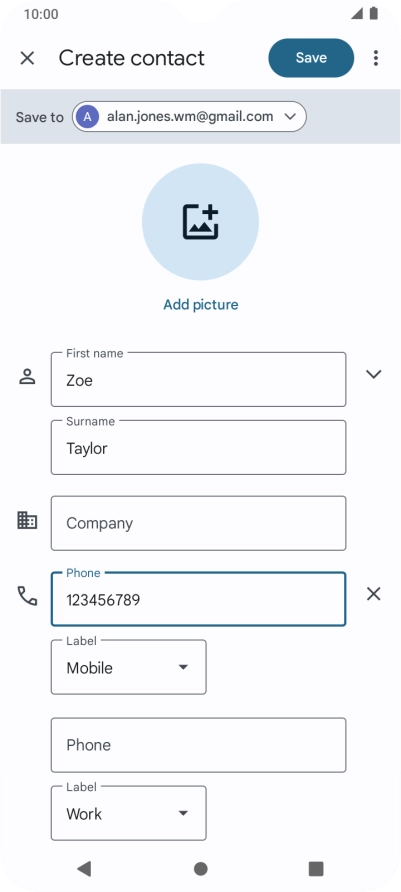This screenshot has height=892, width=401.
Task: Tap the company building icon
Action: (x=27, y=521)
